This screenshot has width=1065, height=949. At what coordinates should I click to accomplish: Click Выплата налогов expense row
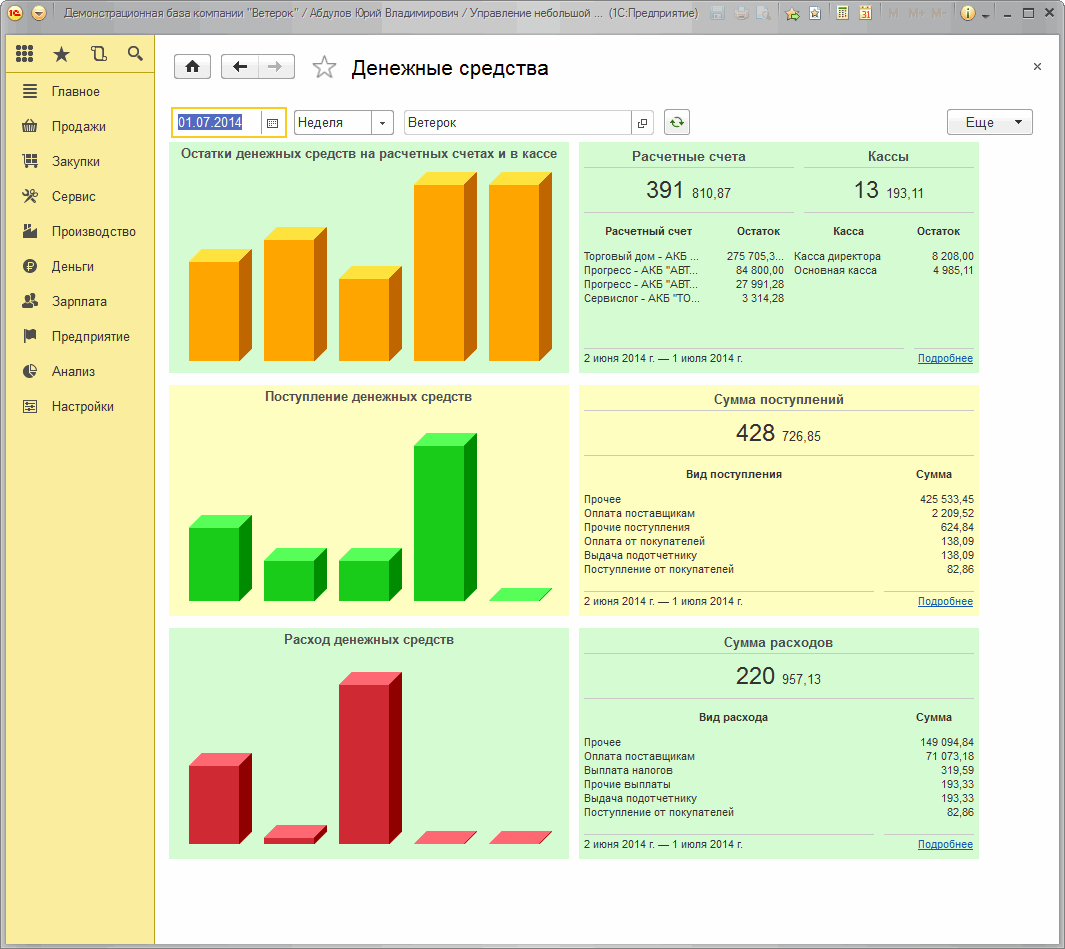click(x=778, y=770)
